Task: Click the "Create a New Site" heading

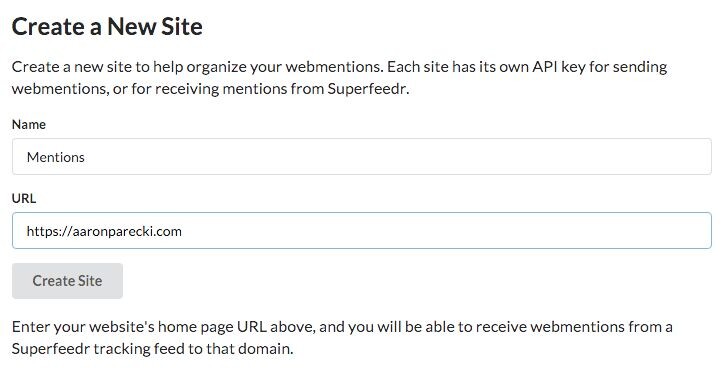Action: [107, 26]
